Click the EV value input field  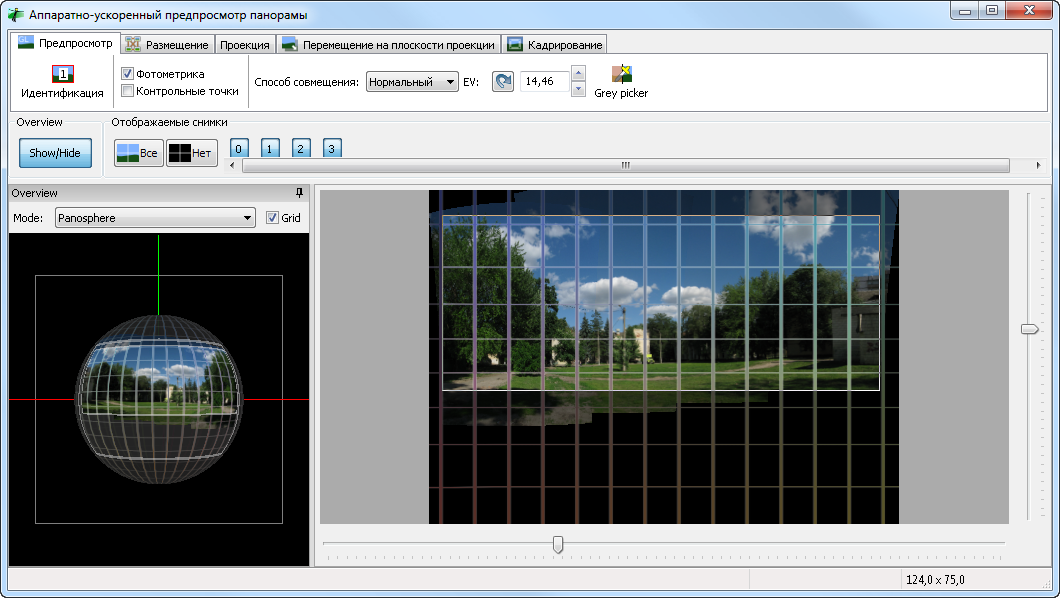[543, 82]
